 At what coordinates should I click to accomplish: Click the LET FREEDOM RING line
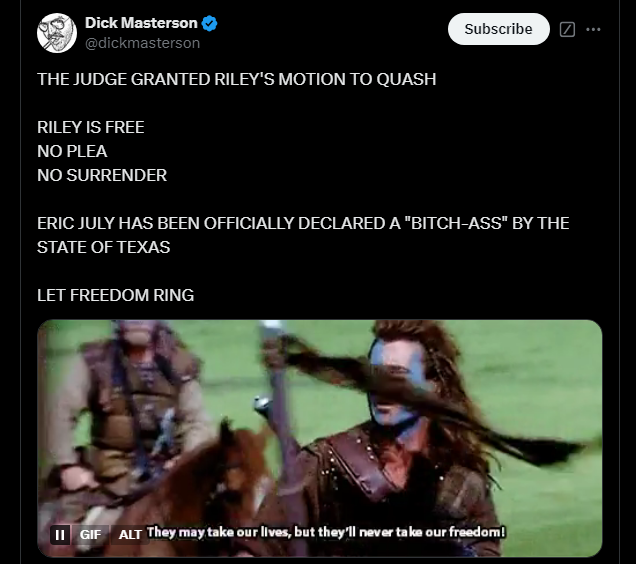tap(116, 295)
